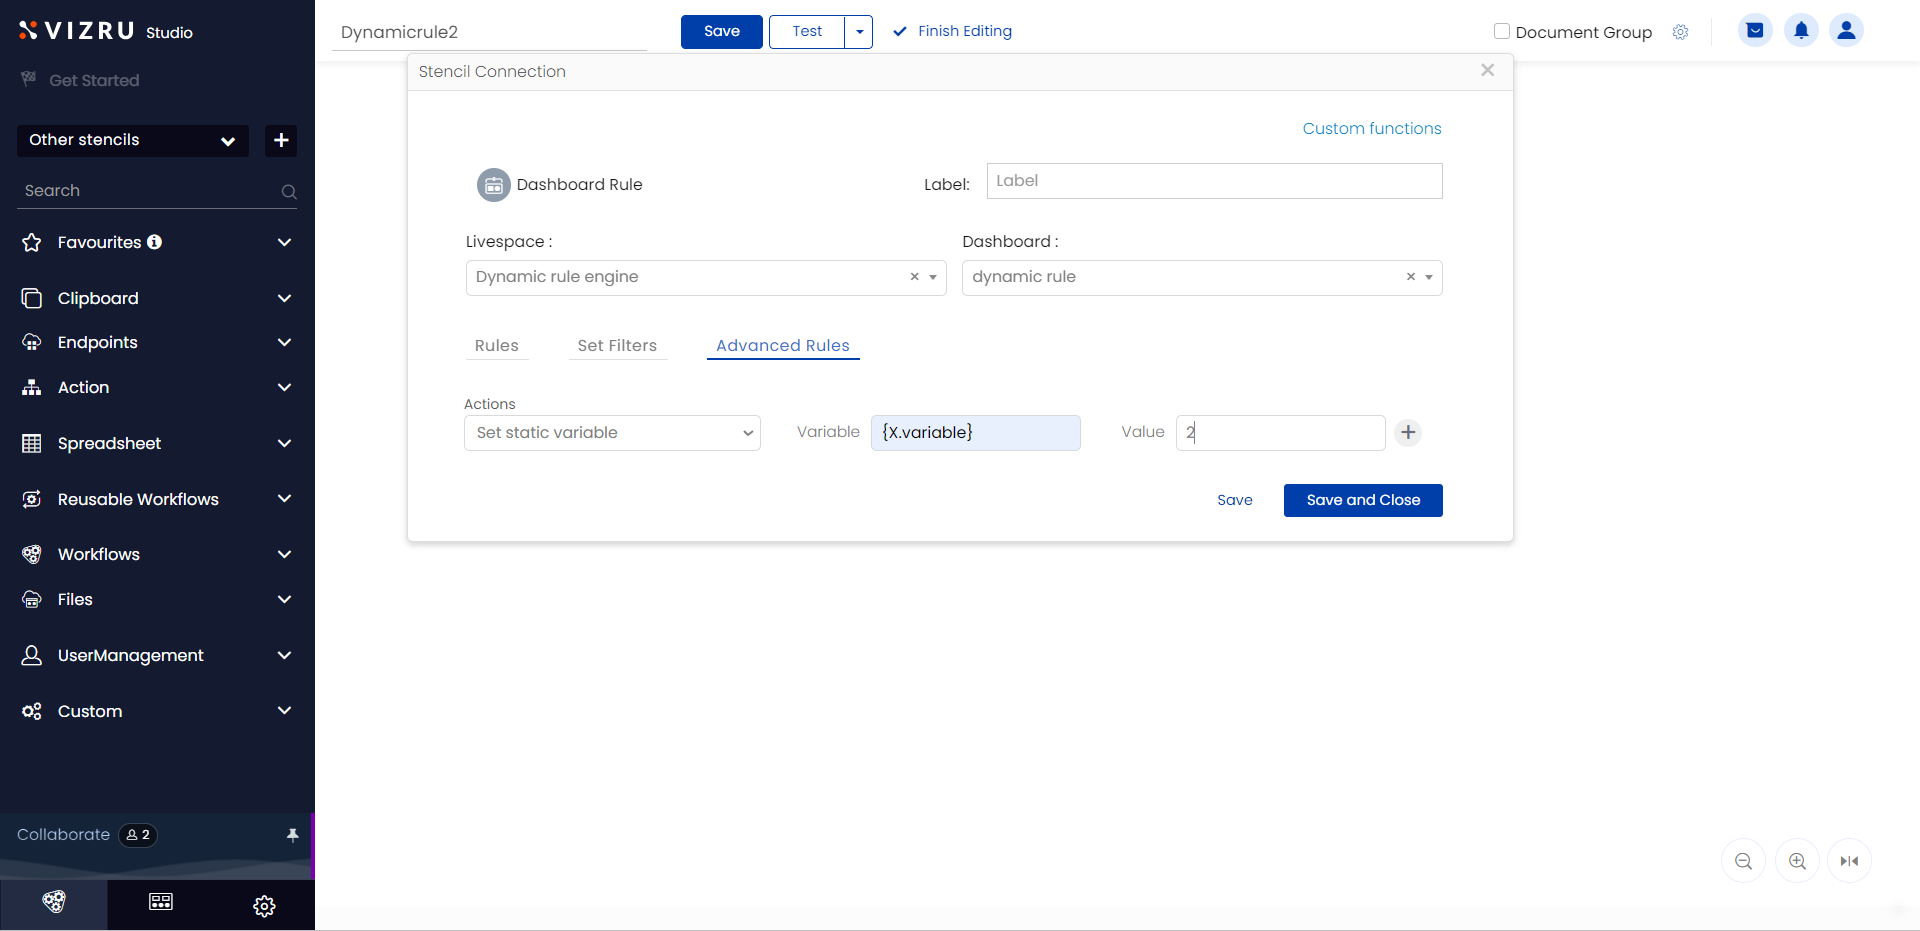The height and width of the screenshot is (931, 1920).
Task: Open the Other stencils dropdown
Action: (x=133, y=140)
